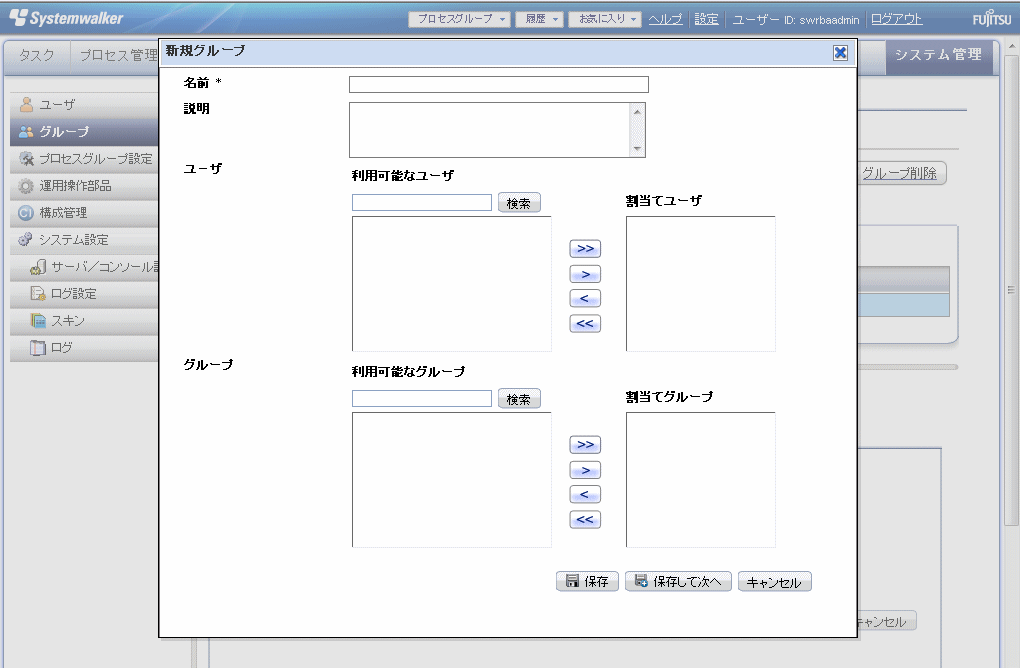Open the お気に入り favorites dropdown
1020x668 pixels.
(604, 19)
